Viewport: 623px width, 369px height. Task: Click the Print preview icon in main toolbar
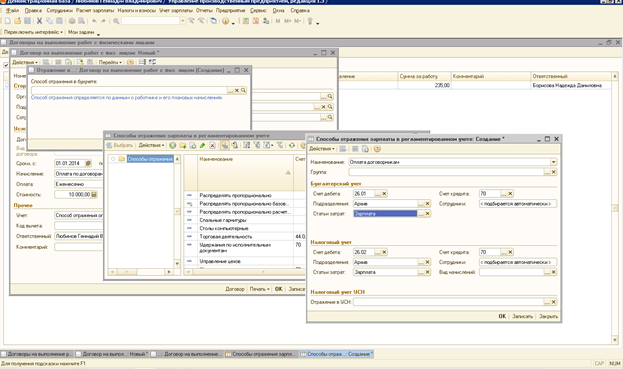click(81, 21)
